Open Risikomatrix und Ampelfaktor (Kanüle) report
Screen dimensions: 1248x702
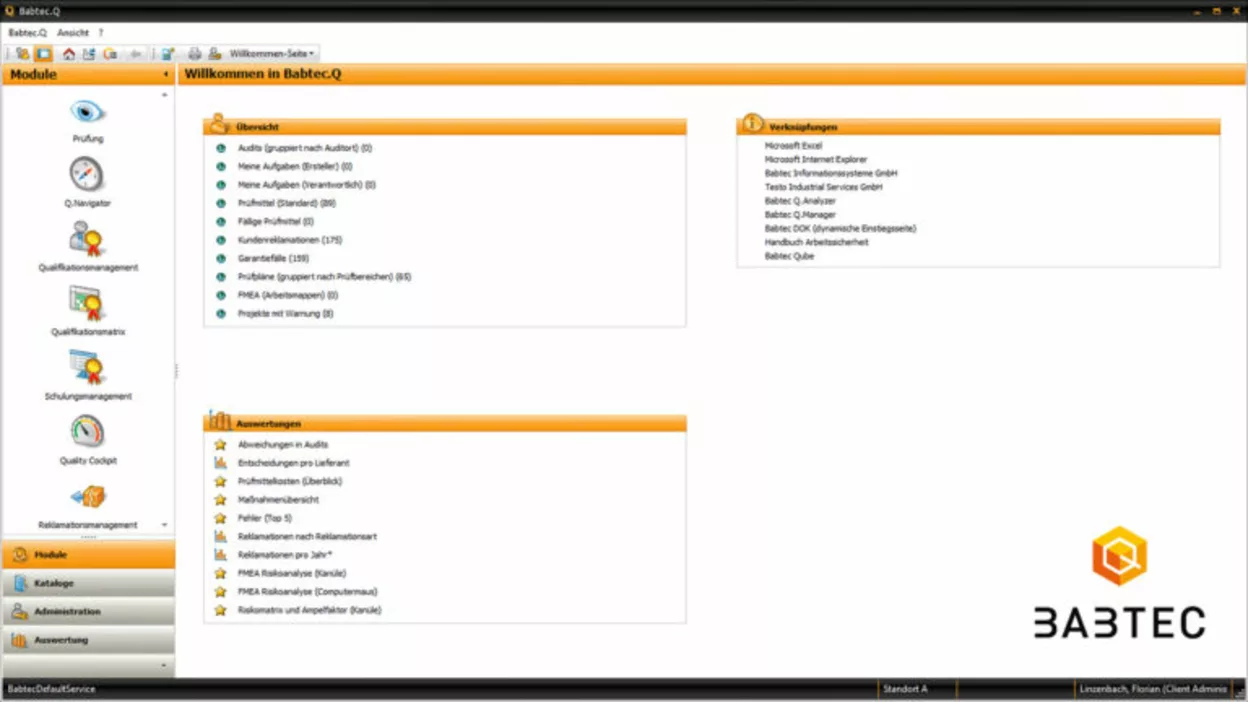(310, 610)
